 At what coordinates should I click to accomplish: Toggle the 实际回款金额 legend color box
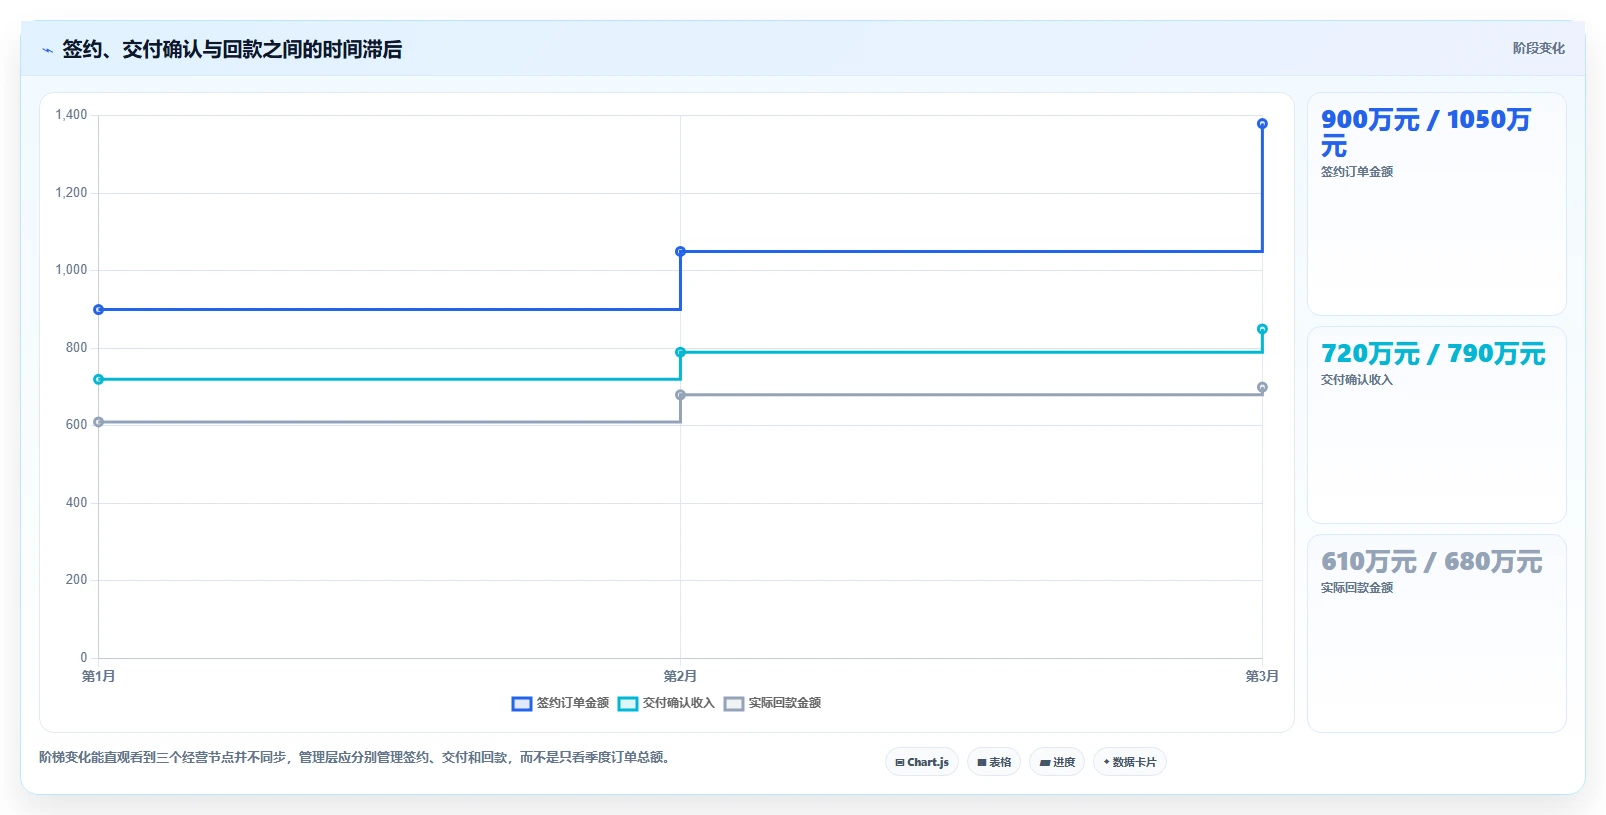pyautogui.click(x=734, y=704)
